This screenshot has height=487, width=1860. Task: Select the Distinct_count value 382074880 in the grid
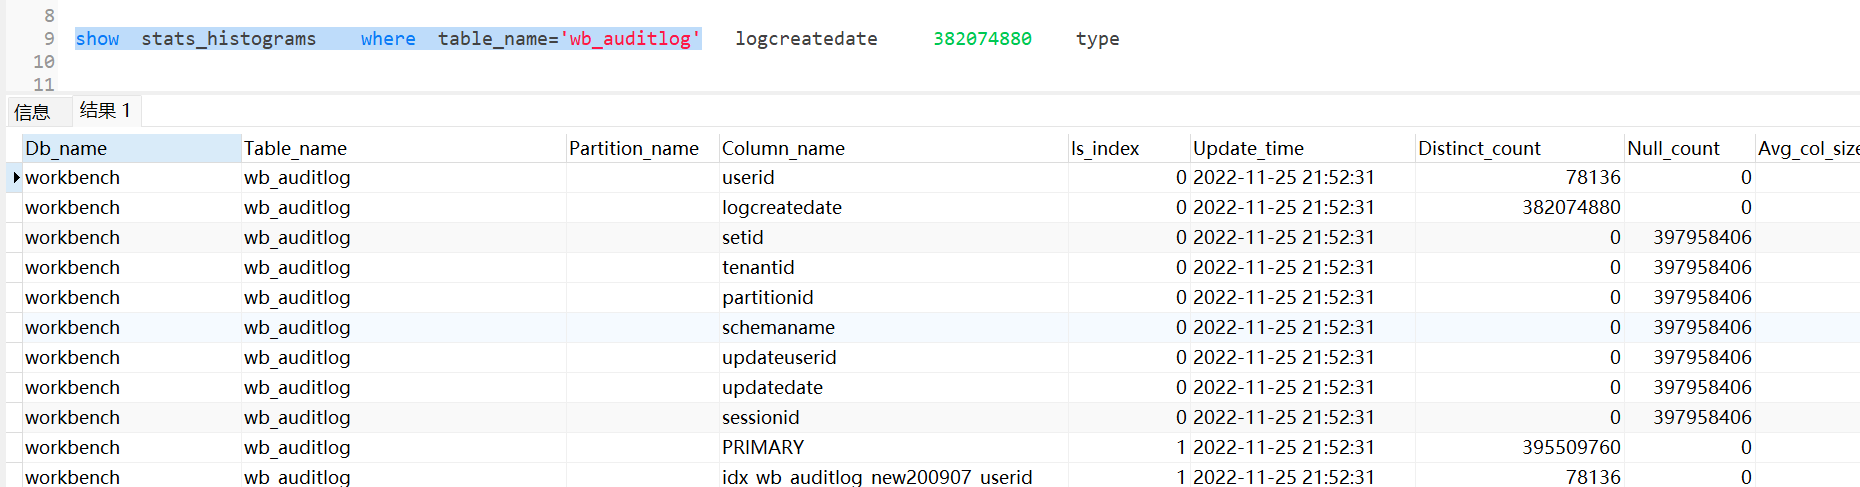click(x=1571, y=207)
